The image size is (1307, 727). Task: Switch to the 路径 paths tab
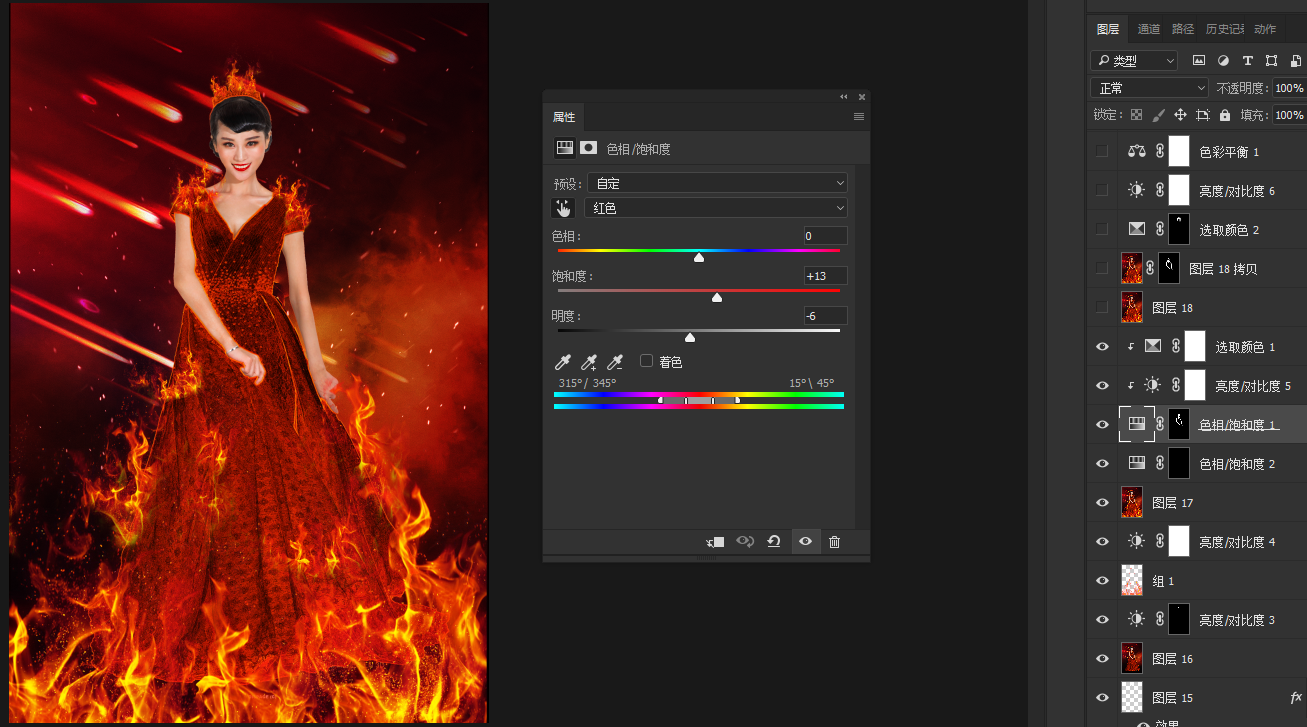click(1183, 29)
